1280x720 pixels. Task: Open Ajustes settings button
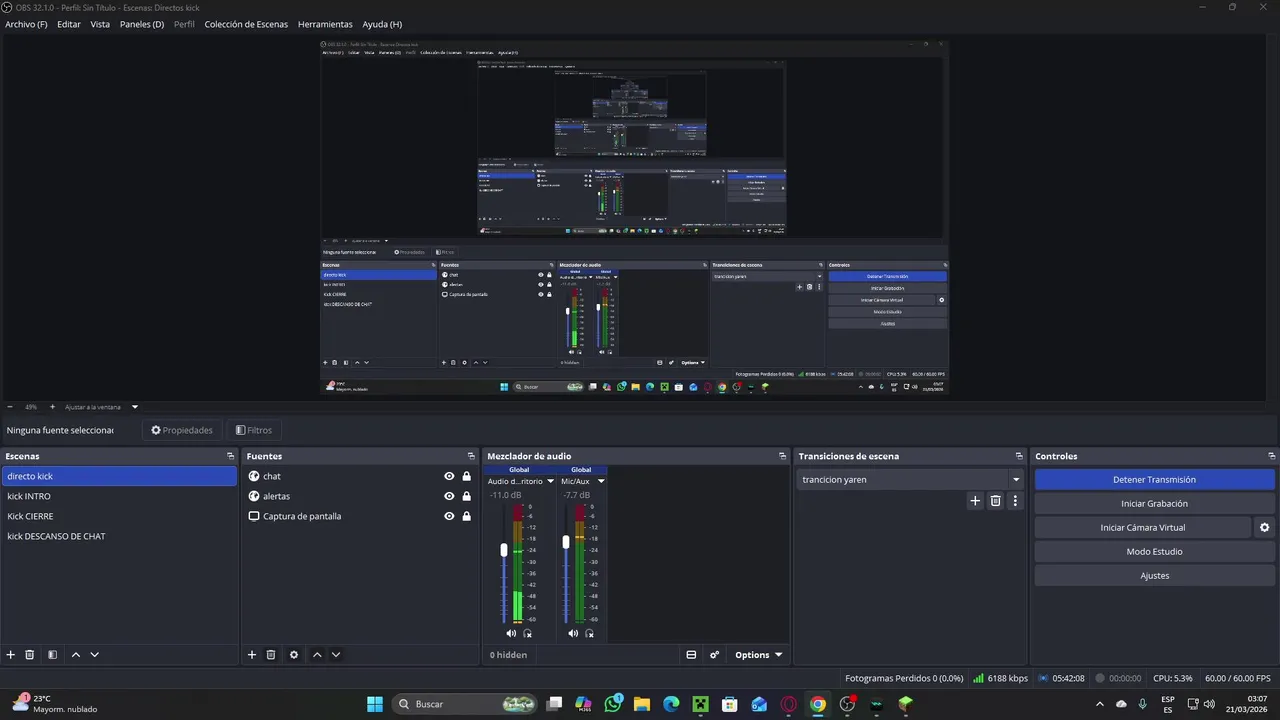(x=1154, y=575)
